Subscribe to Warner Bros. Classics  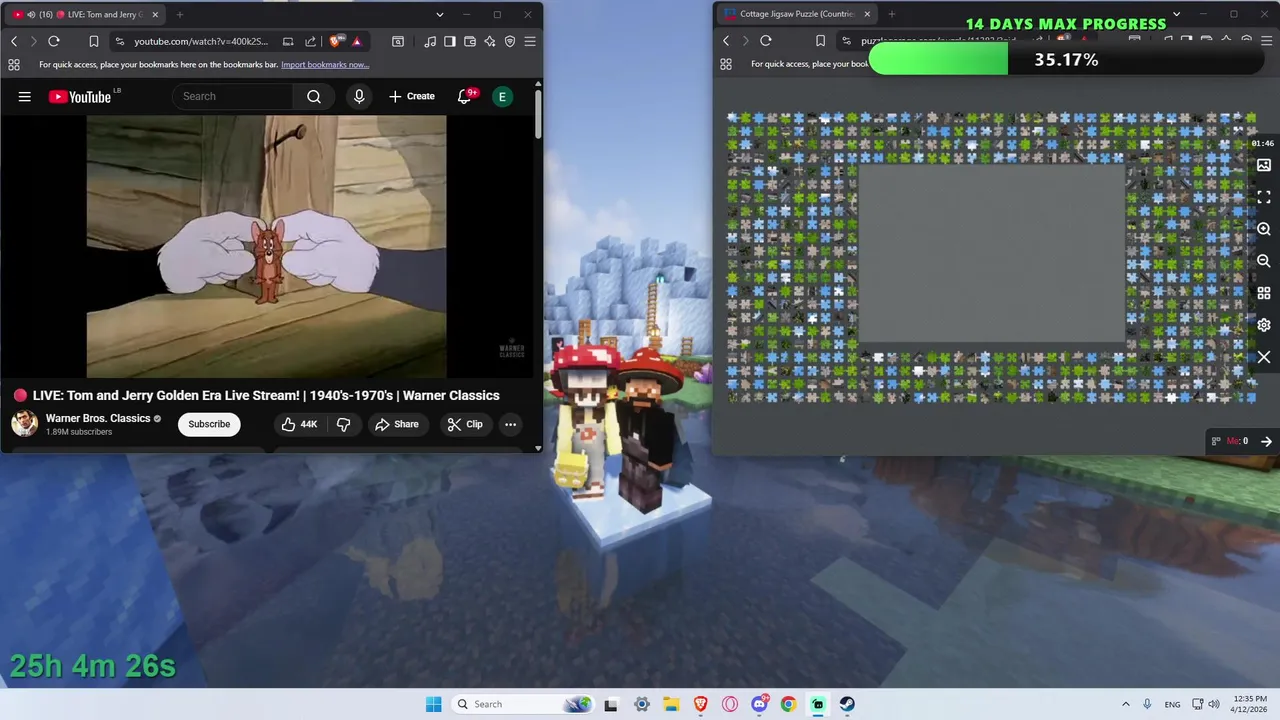tap(209, 424)
